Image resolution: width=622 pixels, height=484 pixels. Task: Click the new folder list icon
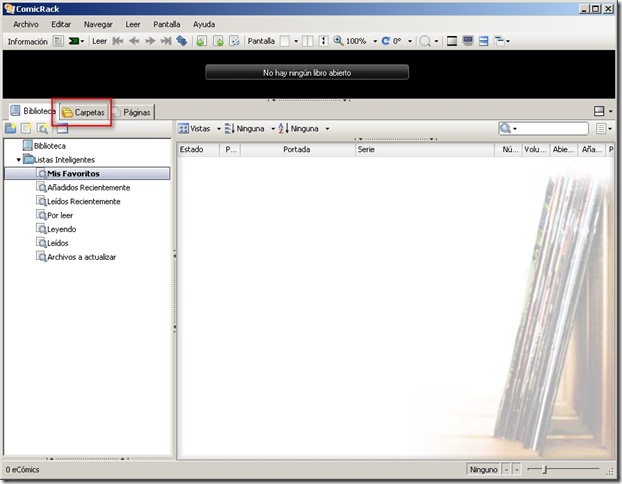11,128
